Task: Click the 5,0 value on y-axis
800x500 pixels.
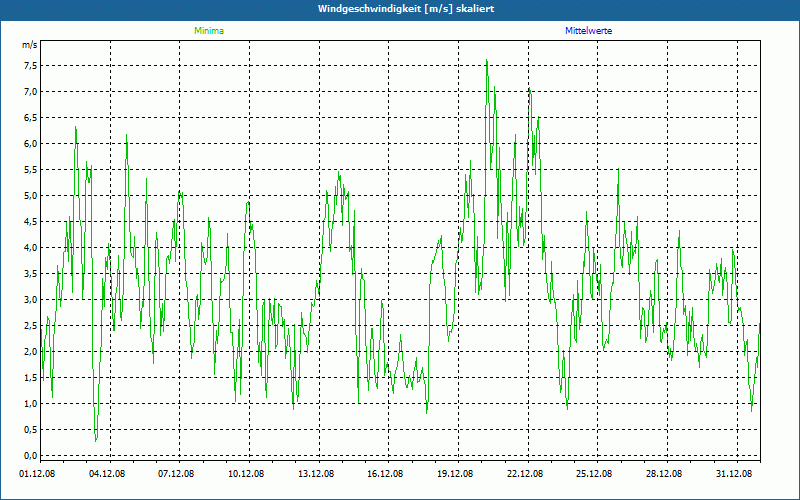Action: (30, 195)
